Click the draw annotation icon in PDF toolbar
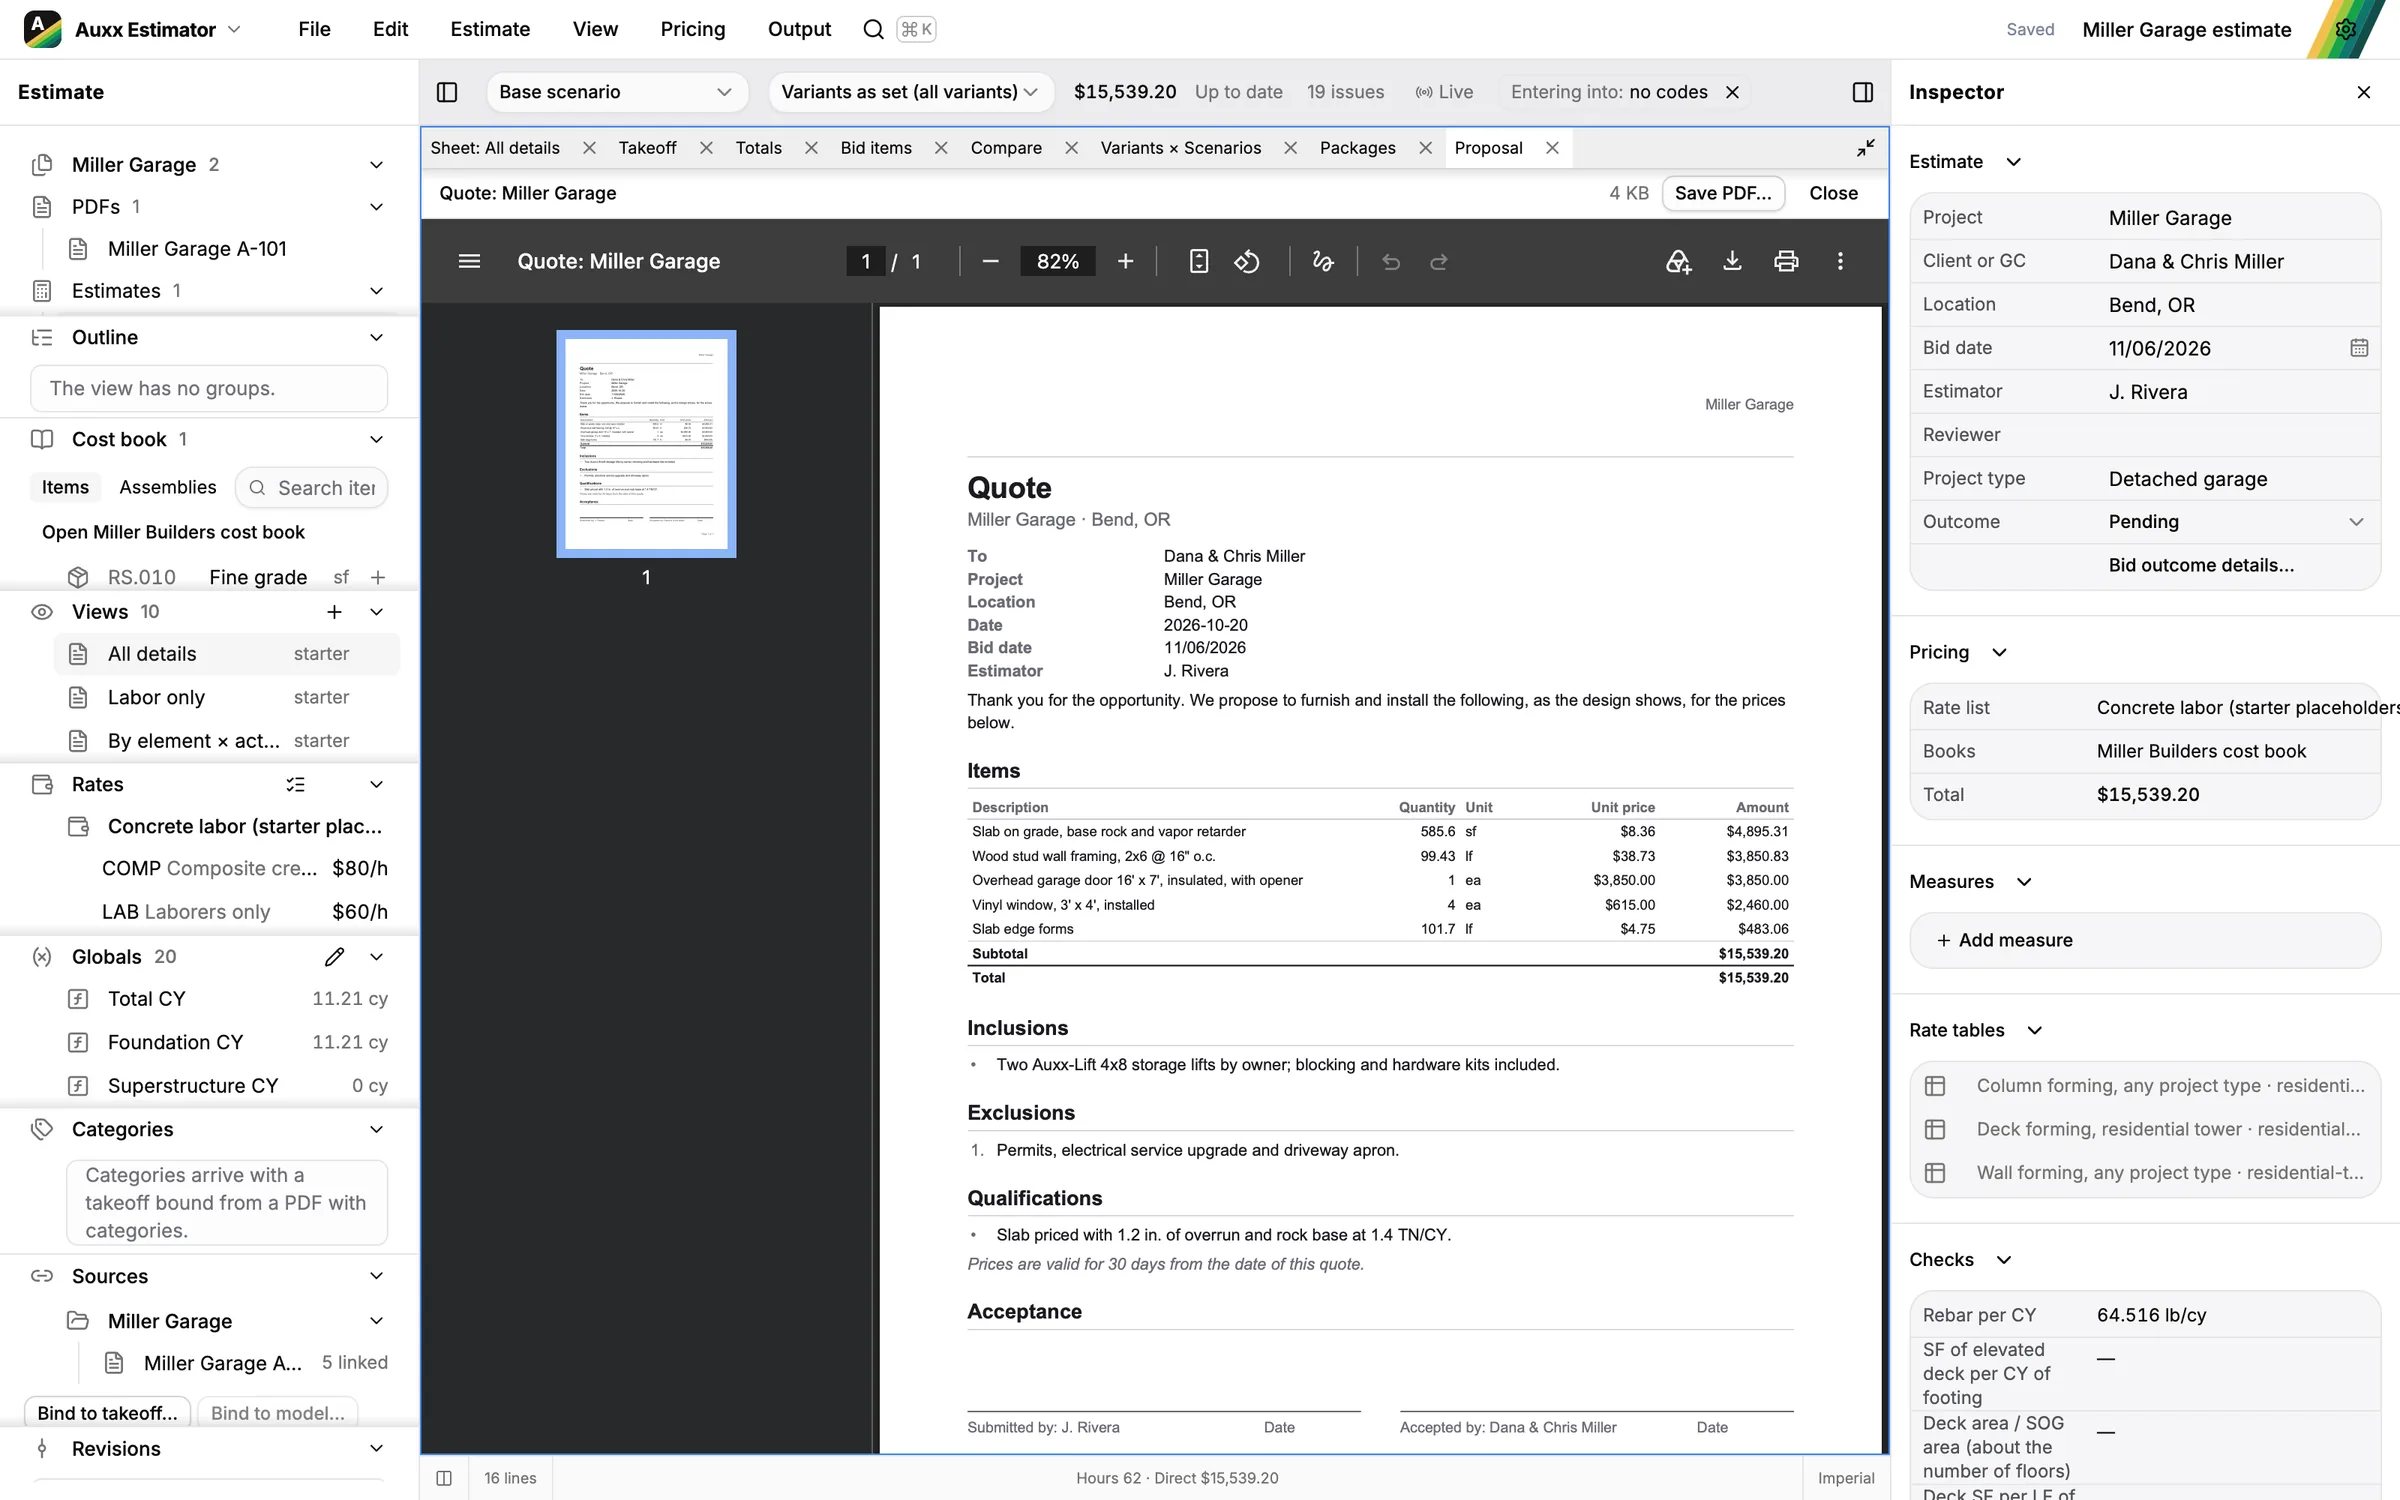2400x1500 pixels. click(1323, 262)
